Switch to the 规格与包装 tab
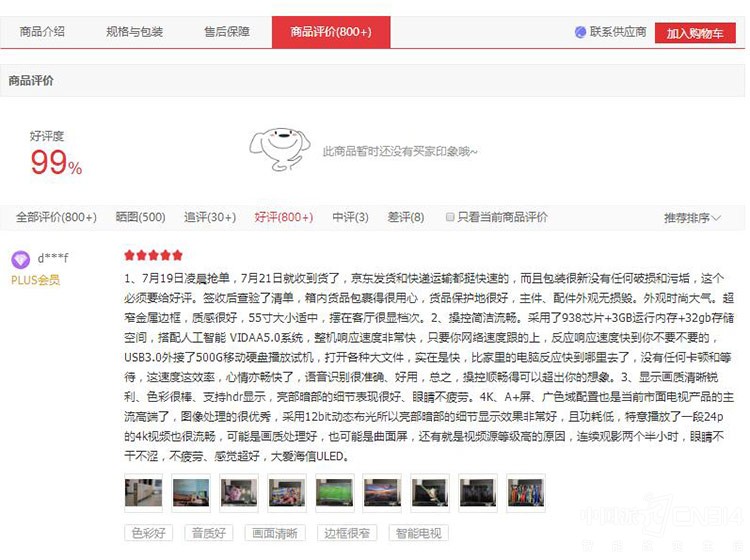 click(134, 32)
